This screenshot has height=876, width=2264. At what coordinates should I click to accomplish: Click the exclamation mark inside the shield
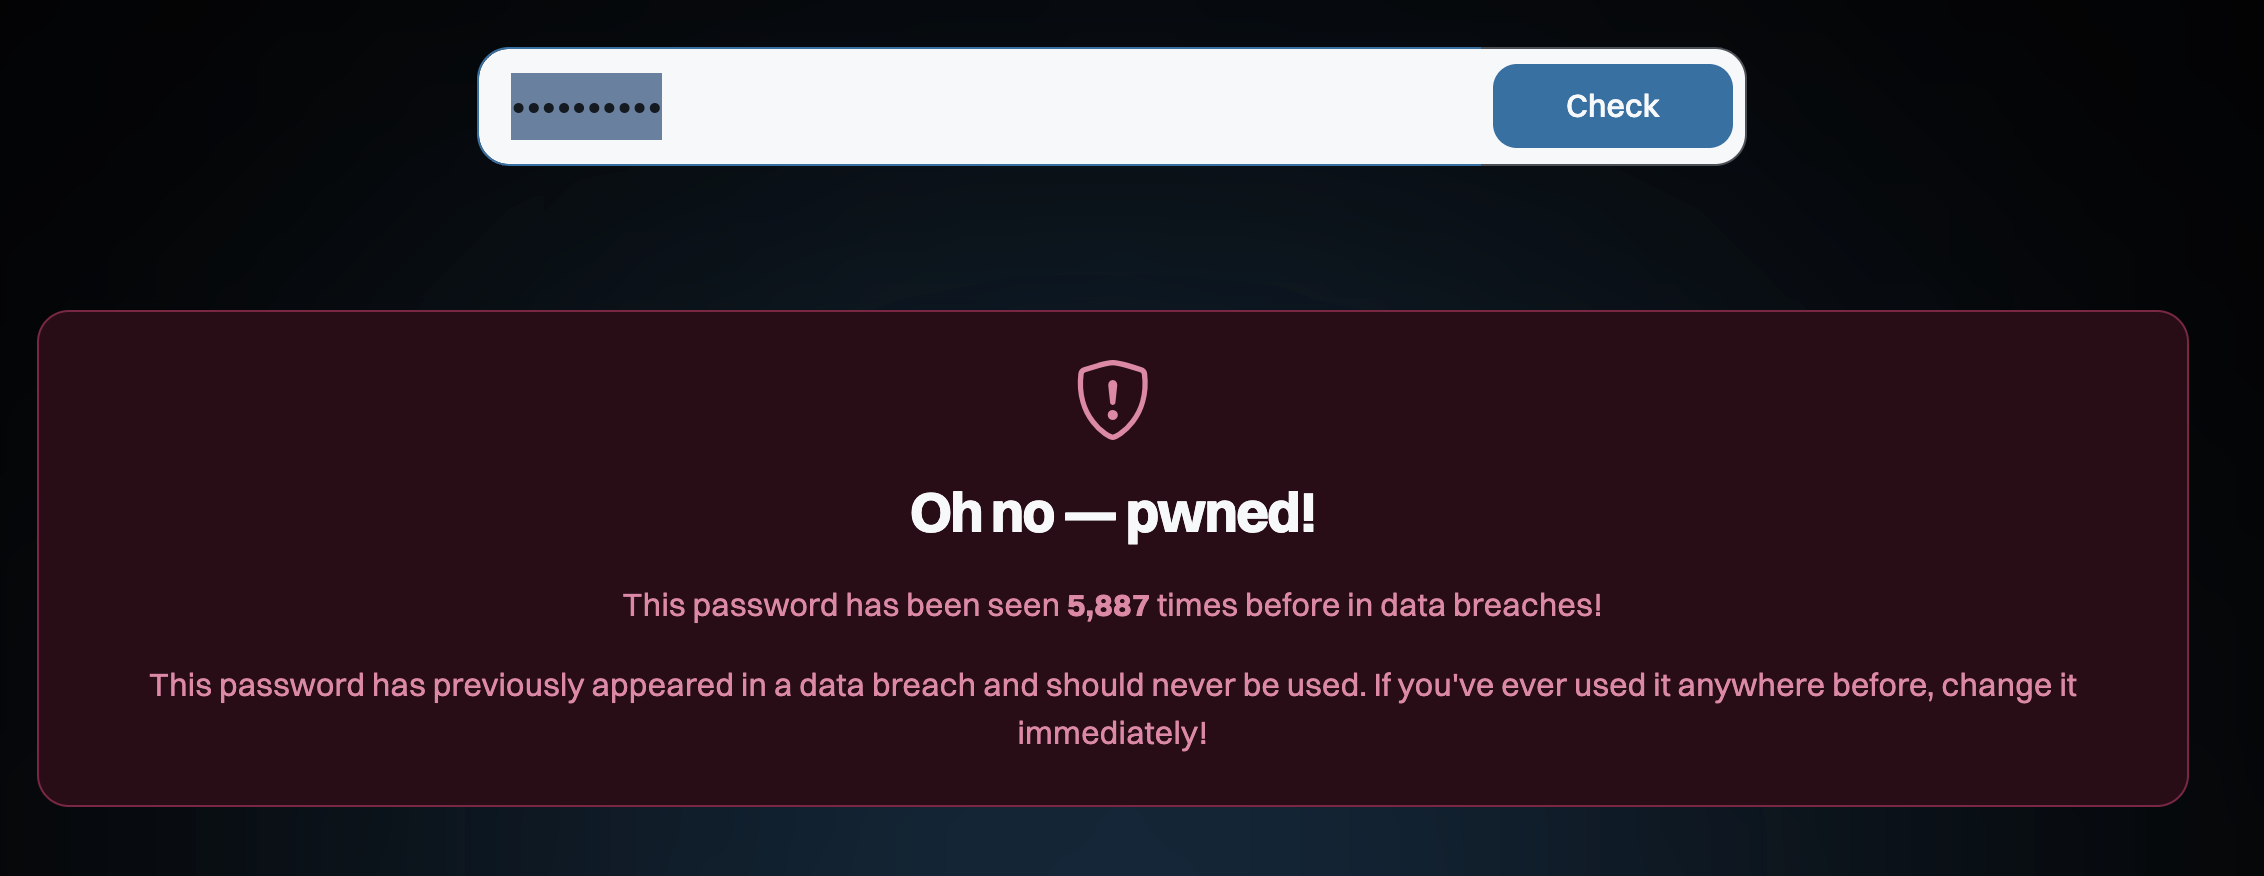1112,399
